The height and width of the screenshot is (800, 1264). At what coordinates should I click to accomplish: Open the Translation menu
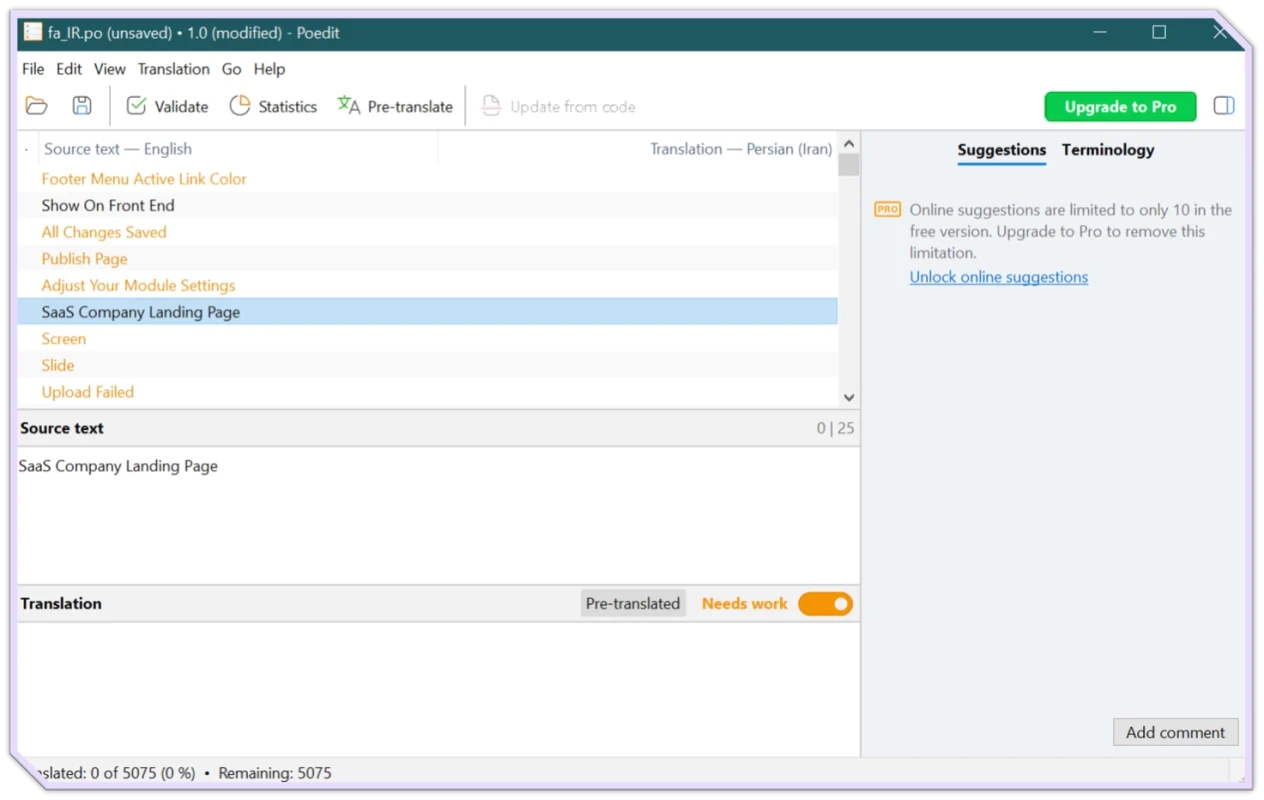(173, 69)
